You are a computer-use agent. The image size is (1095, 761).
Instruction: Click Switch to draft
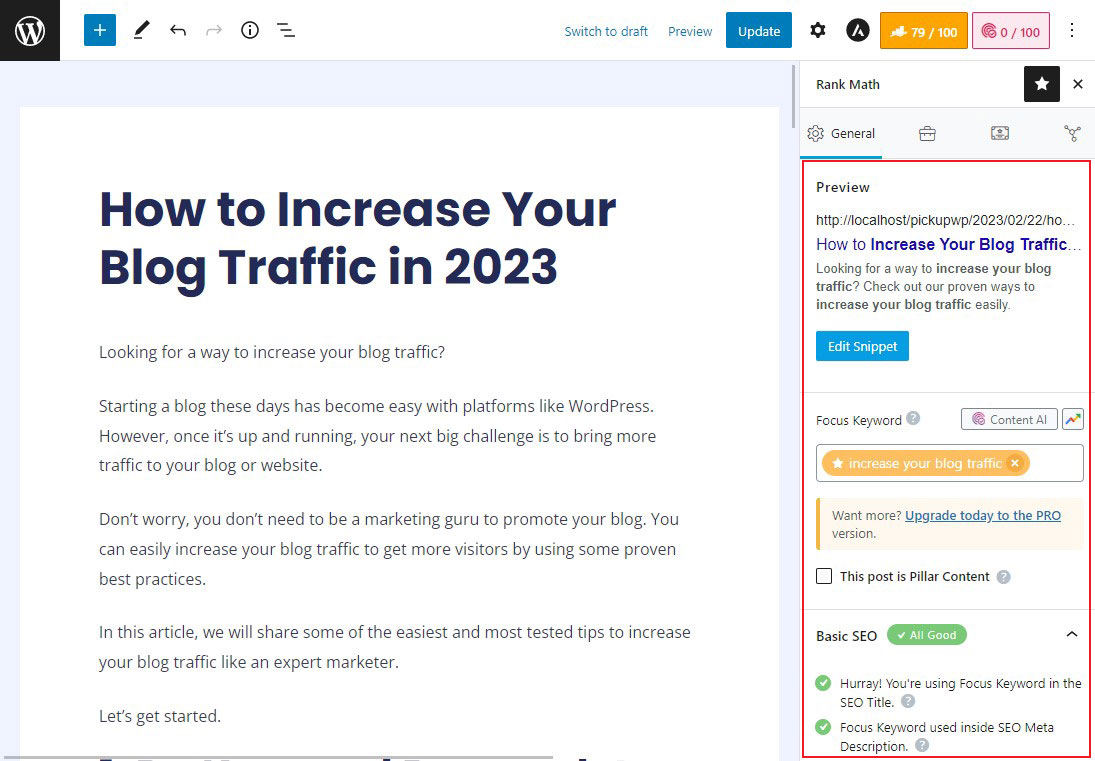[x=606, y=31]
